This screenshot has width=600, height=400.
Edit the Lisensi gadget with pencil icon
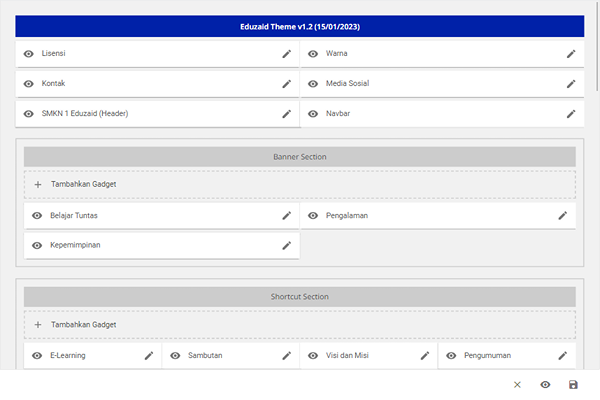(286, 53)
